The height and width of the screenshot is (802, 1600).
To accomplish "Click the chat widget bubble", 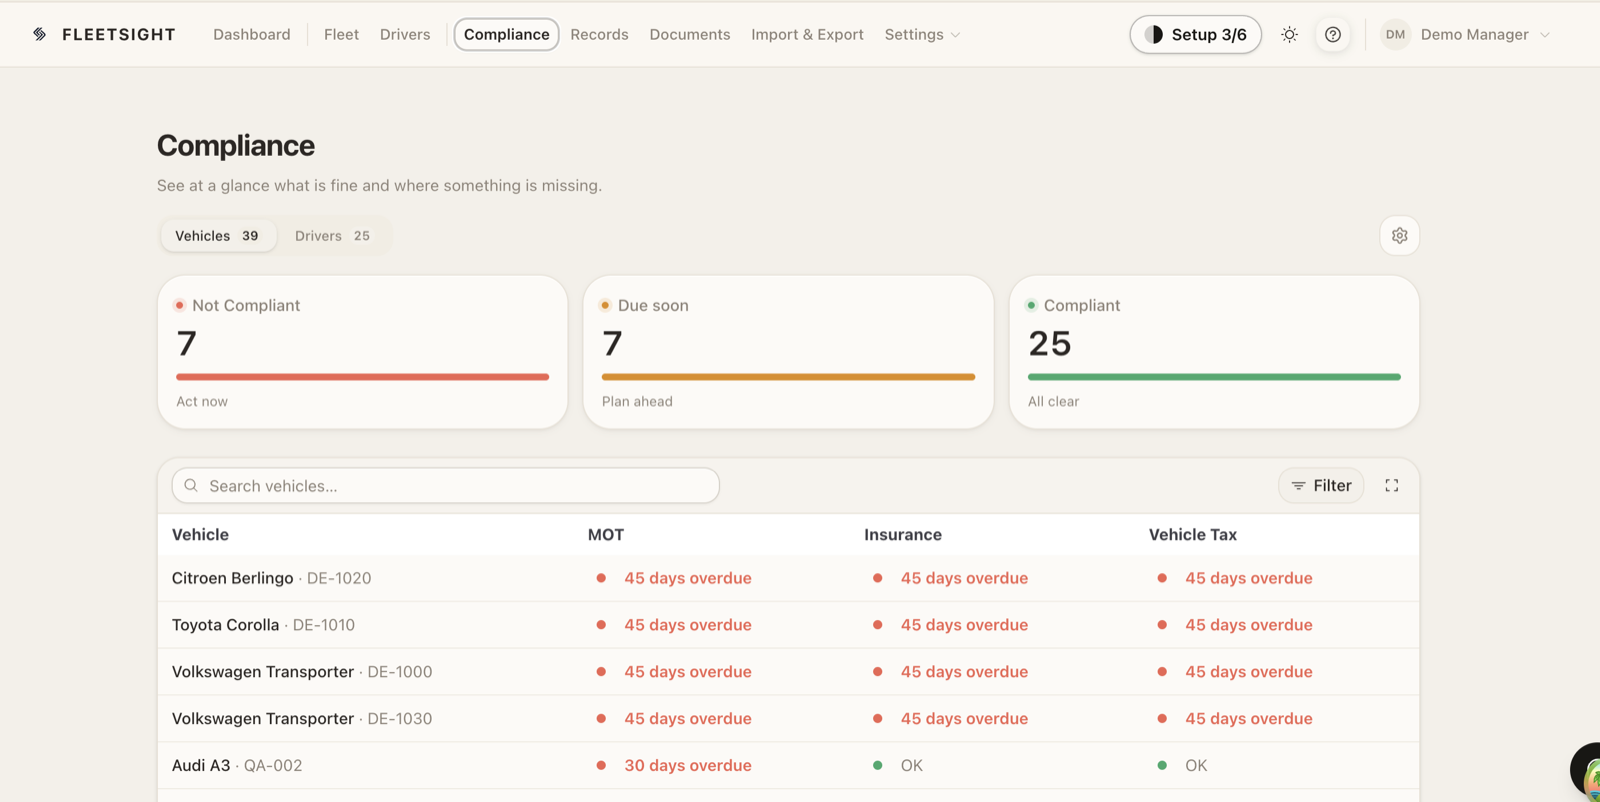I will [1586, 772].
